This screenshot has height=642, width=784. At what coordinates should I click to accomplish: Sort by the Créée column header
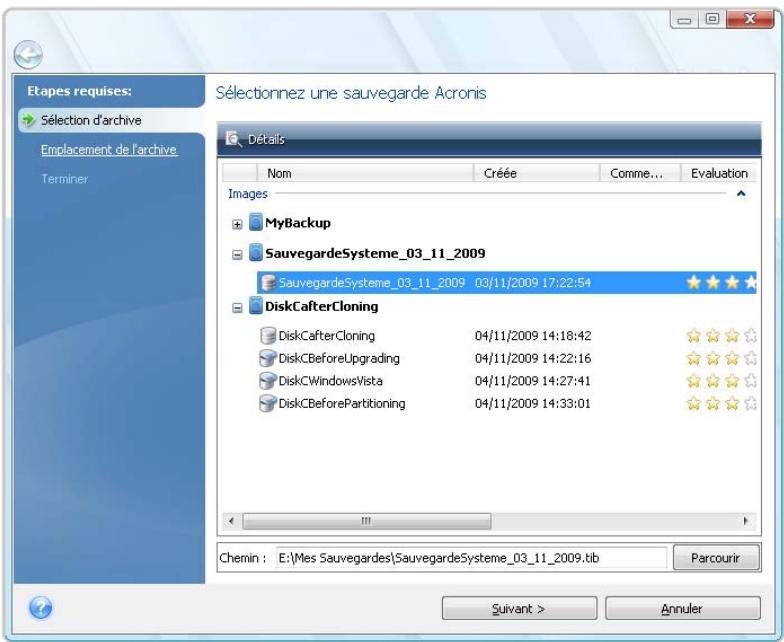click(536, 173)
